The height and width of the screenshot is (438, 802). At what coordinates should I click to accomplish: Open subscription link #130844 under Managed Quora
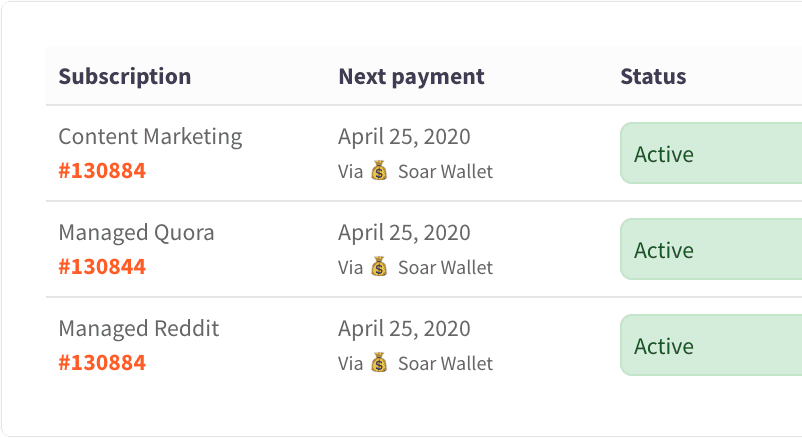(x=102, y=267)
